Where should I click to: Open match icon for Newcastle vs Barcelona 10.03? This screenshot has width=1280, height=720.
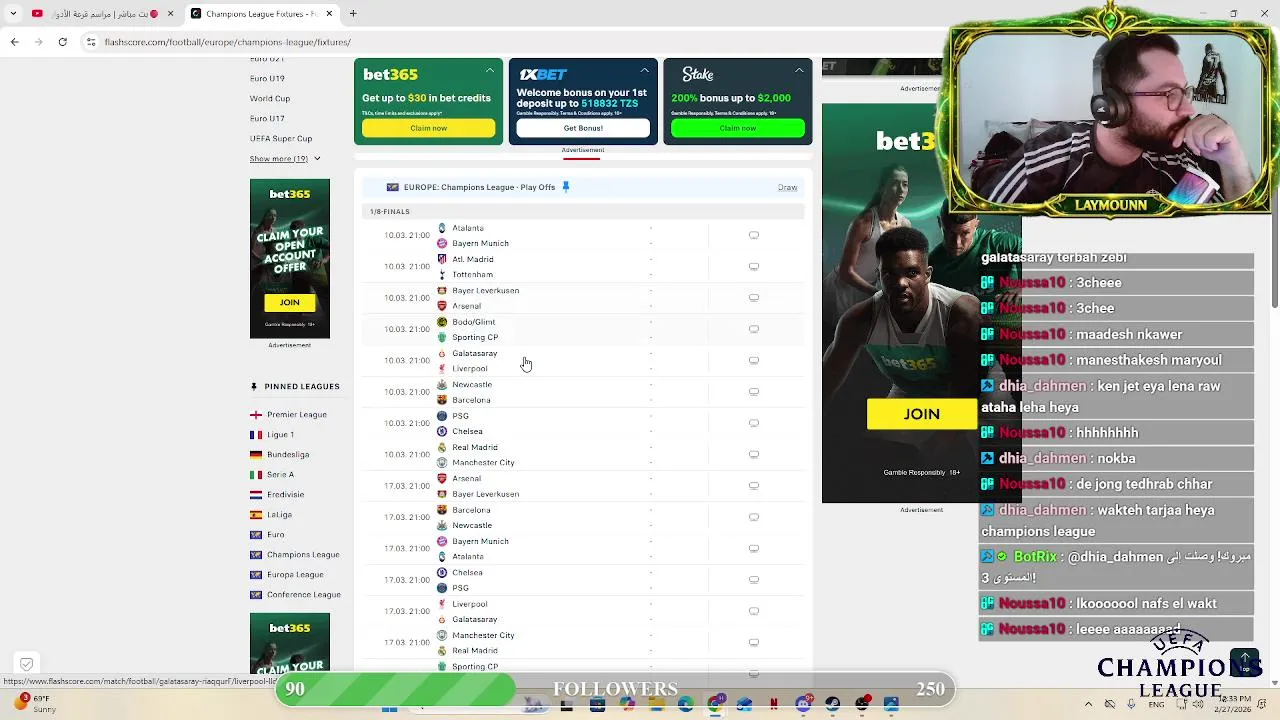pyautogui.click(x=754, y=392)
